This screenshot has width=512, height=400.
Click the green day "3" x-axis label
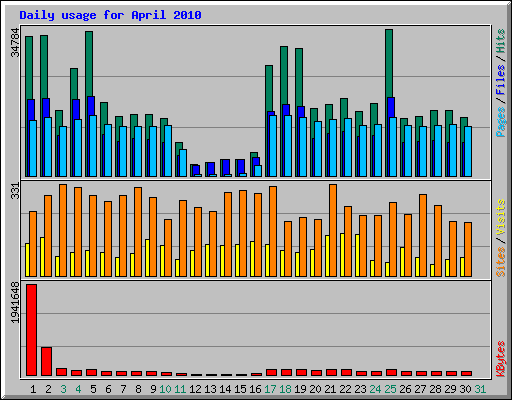coord(63,389)
